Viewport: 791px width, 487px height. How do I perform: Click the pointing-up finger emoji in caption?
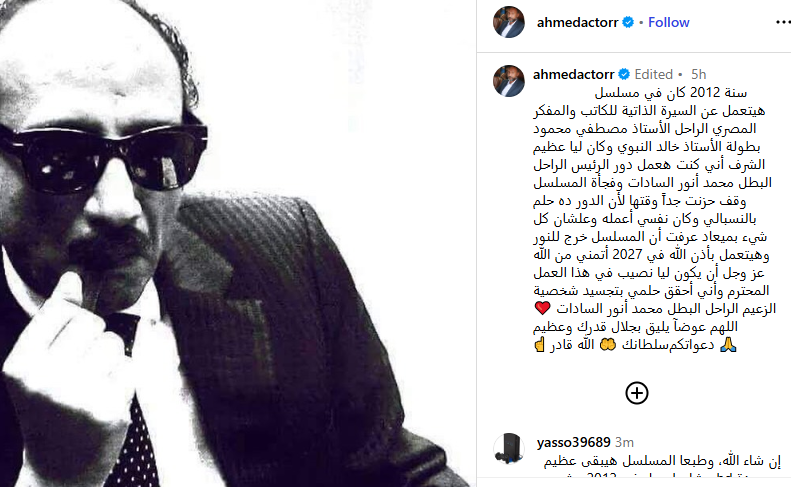click(x=539, y=345)
